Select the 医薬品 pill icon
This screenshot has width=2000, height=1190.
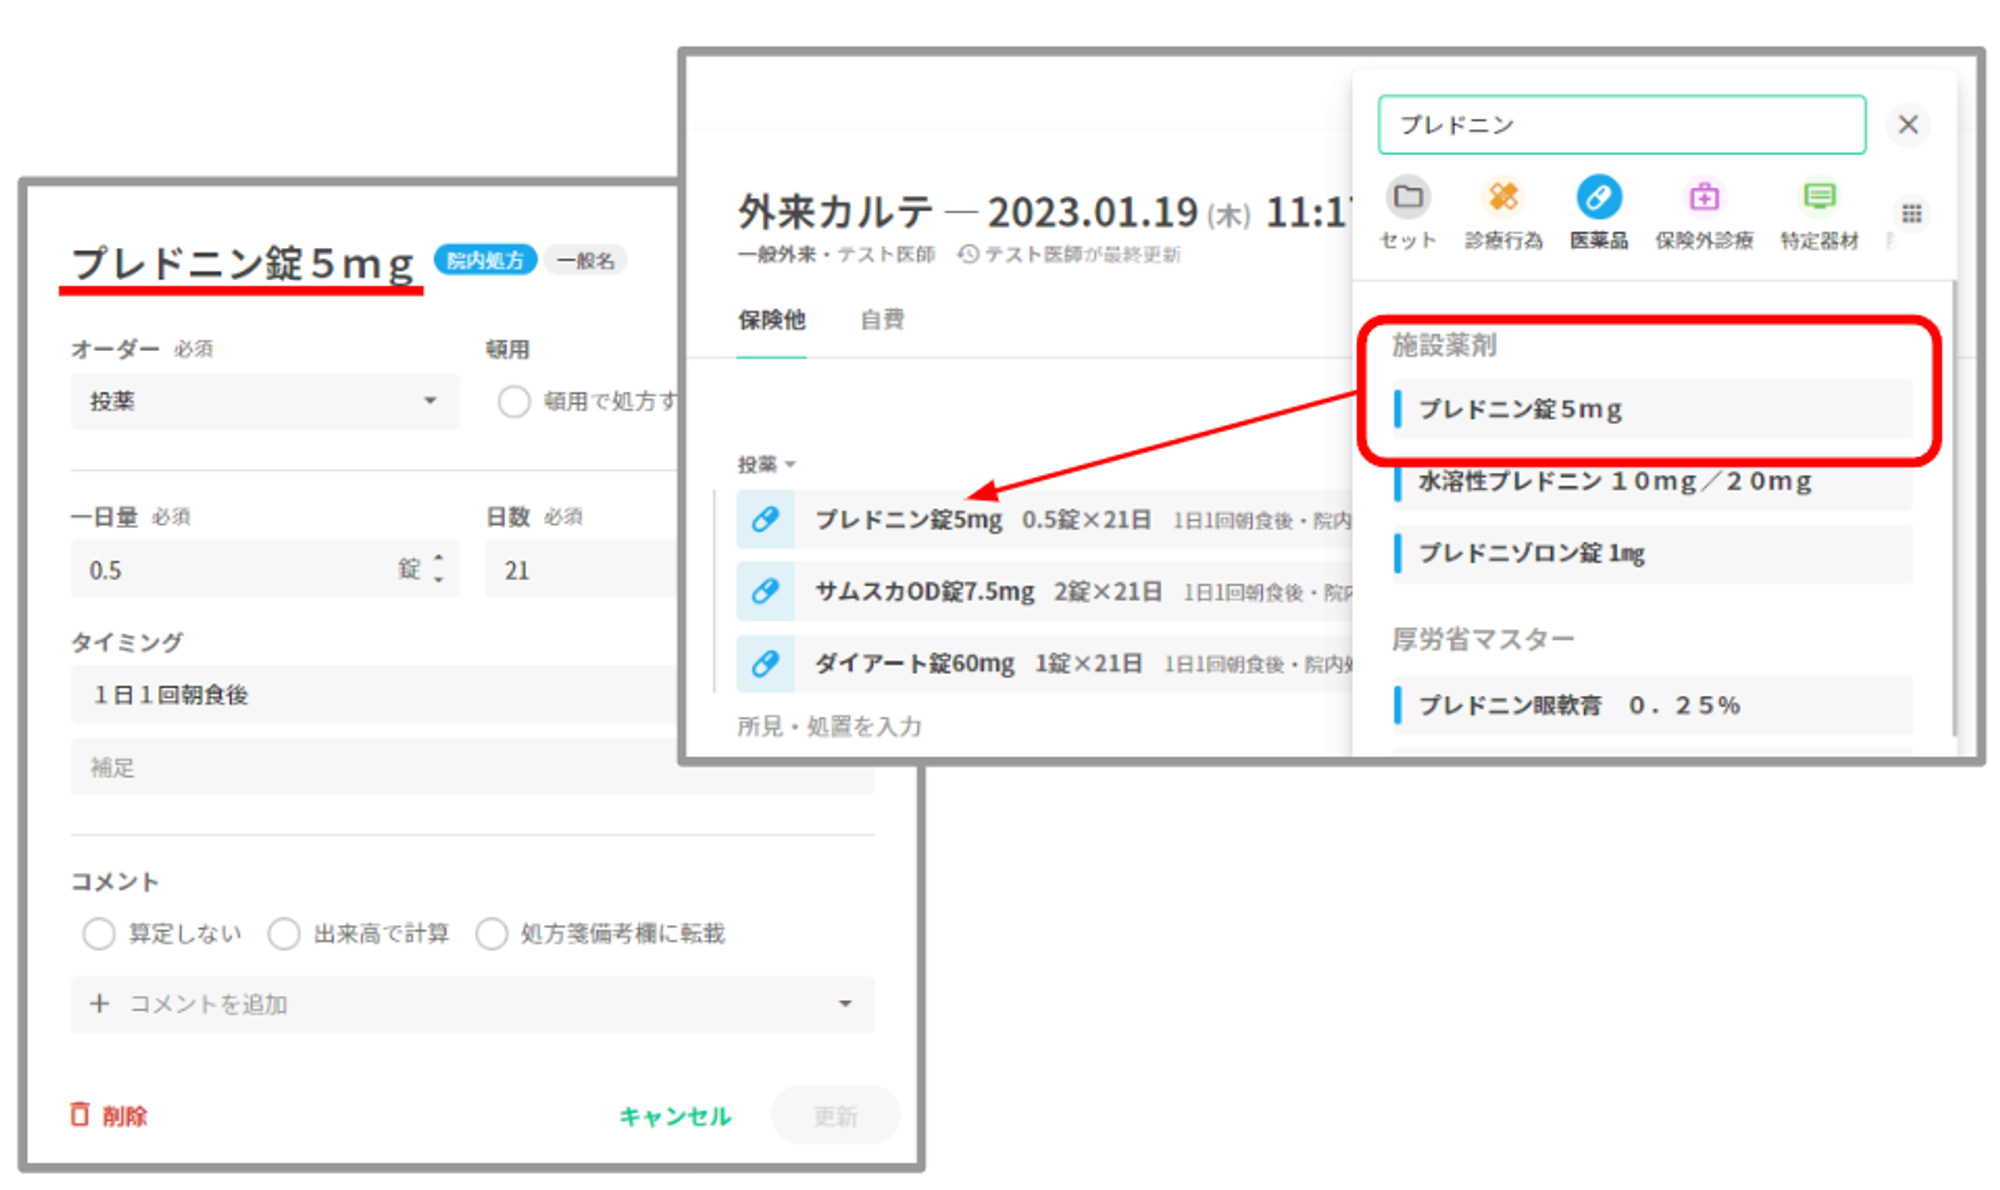coord(1598,197)
